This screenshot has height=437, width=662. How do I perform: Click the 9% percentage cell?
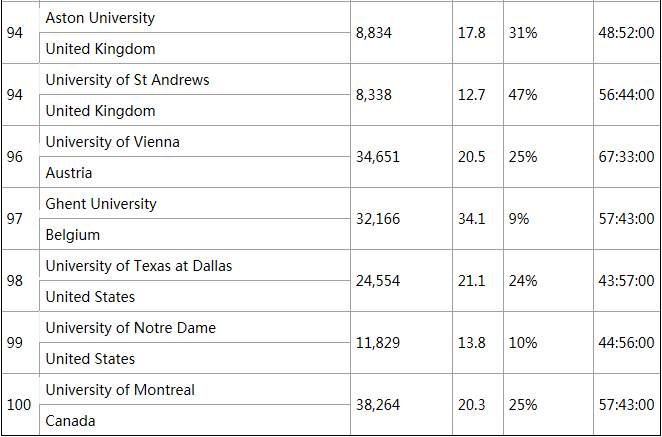pos(518,219)
